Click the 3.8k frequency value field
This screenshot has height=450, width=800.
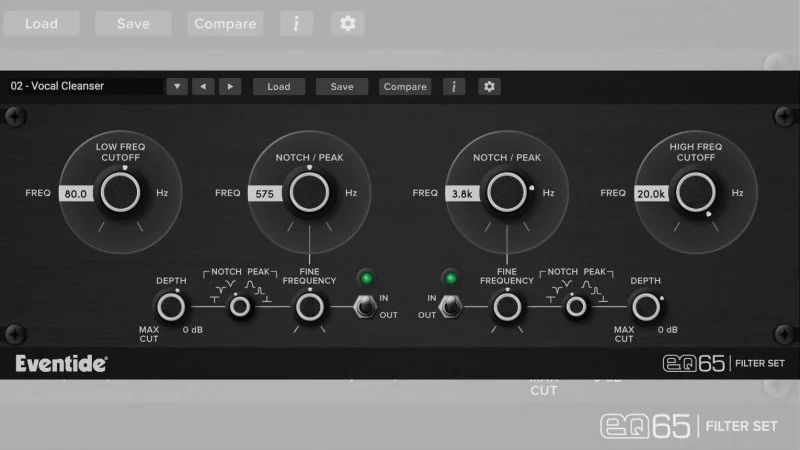tap(462, 193)
